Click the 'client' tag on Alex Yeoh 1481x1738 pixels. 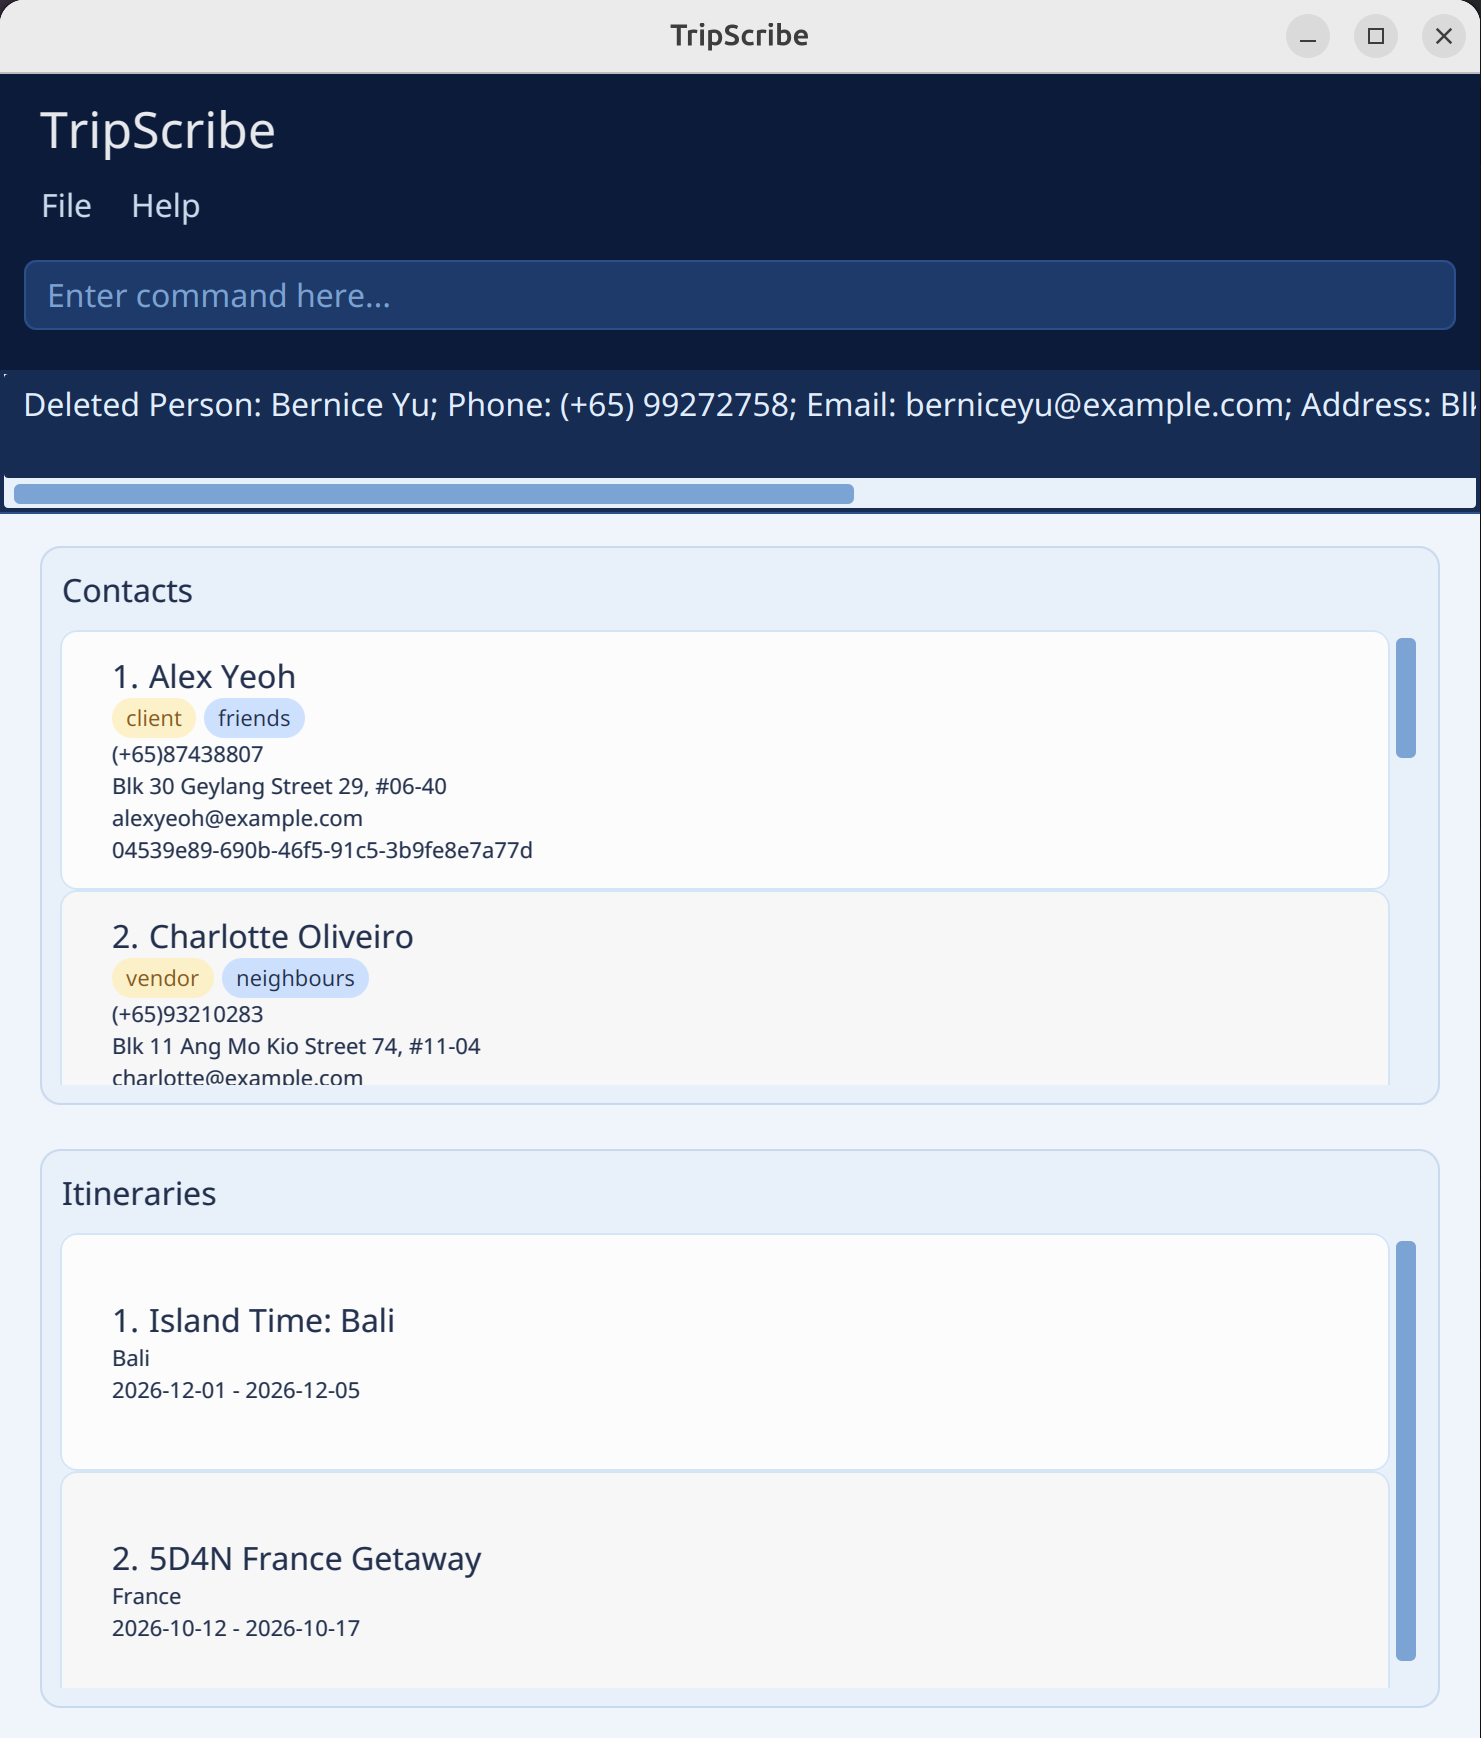(154, 719)
